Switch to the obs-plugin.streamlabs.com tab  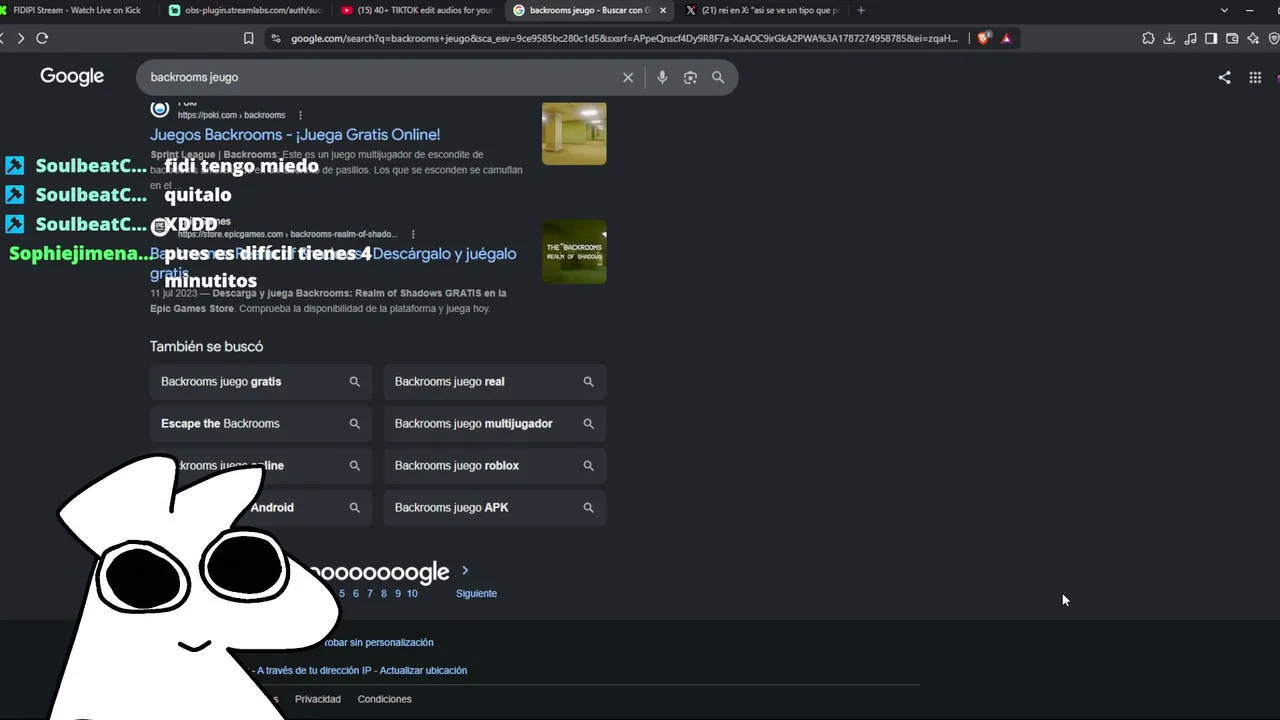pyautogui.click(x=246, y=10)
